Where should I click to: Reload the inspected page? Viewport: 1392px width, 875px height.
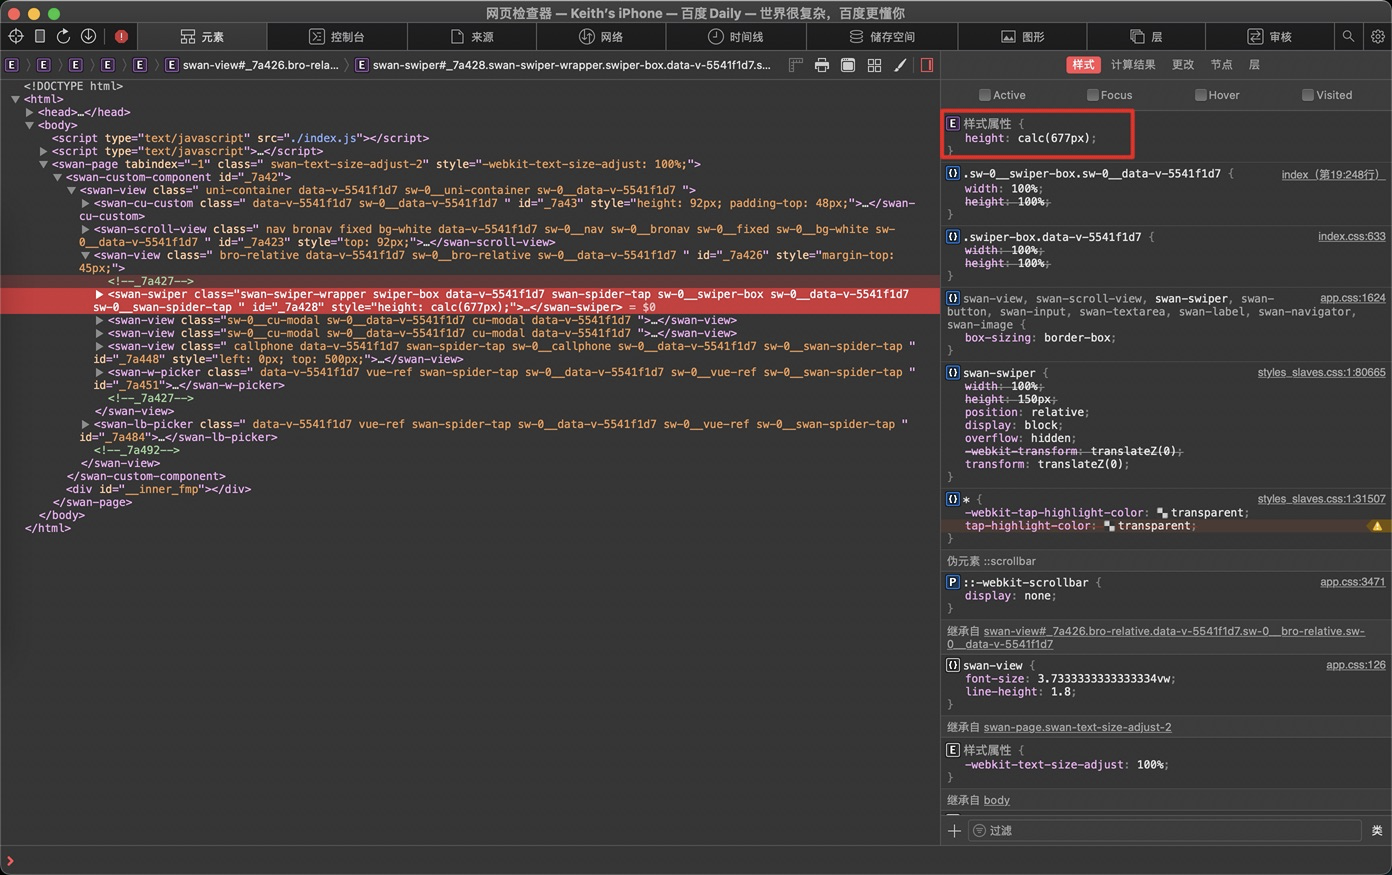pyautogui.click(x=63, y=36)
